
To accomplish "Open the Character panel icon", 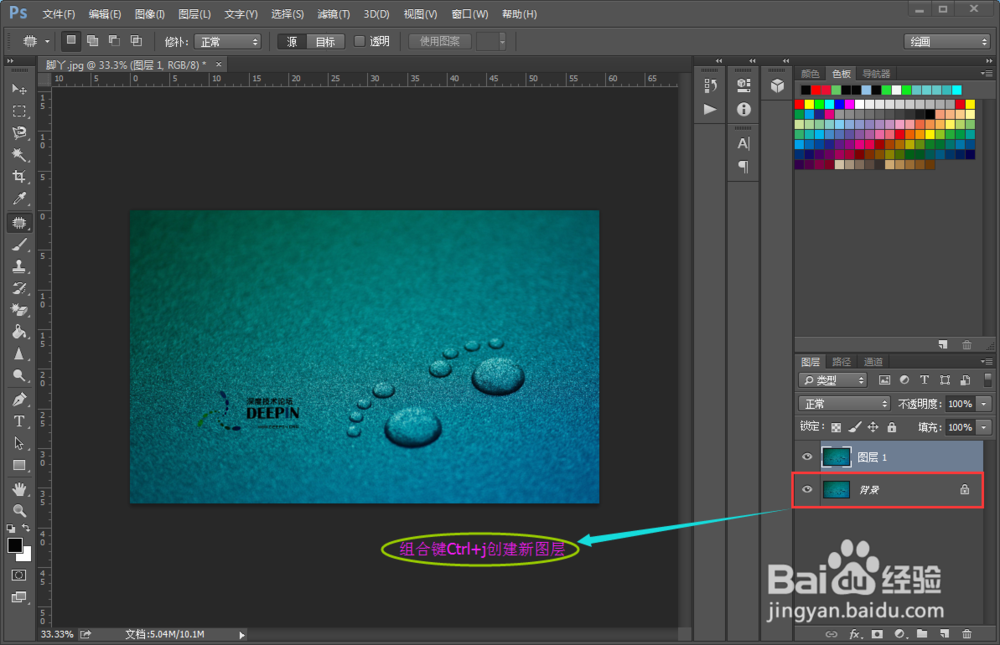I will pos(744,144).
